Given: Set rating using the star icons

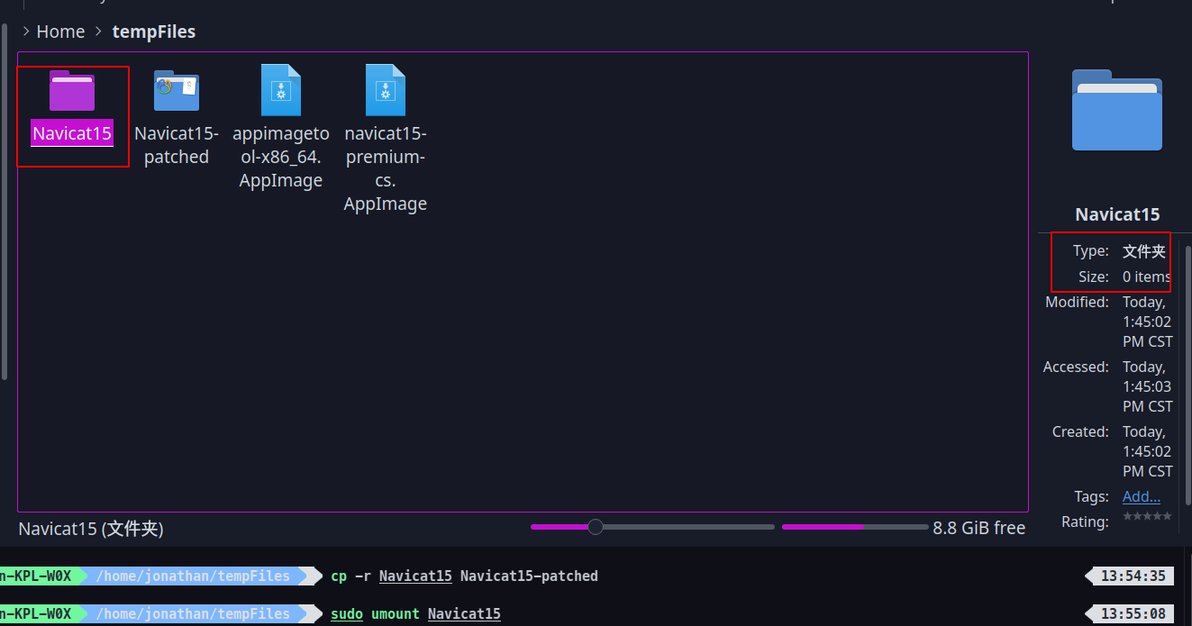Looking at the screenshot, I should click(x=1147, y=516).
